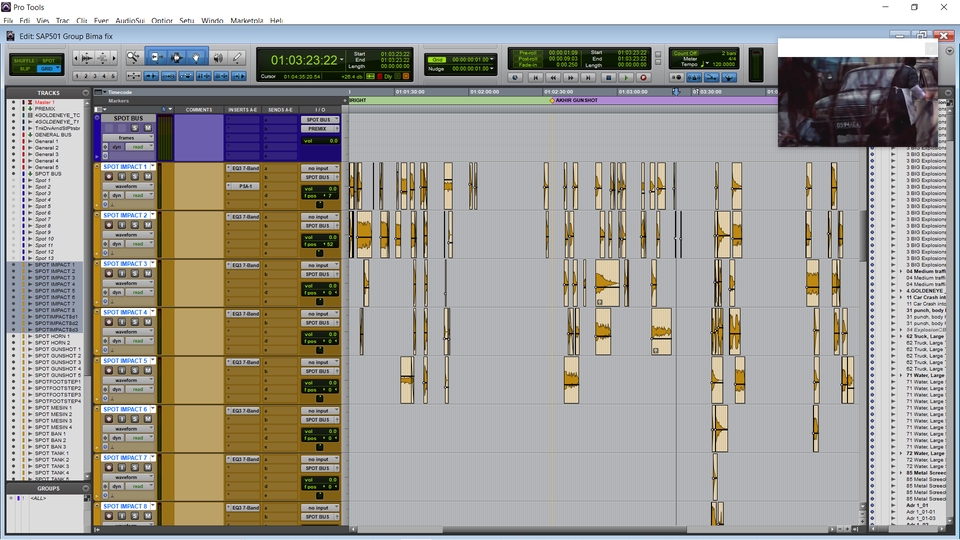This screenshot has height=540, width=960.
Task: Click the PREMIX output on SPOT BUS
Action: tap(320, 129)
